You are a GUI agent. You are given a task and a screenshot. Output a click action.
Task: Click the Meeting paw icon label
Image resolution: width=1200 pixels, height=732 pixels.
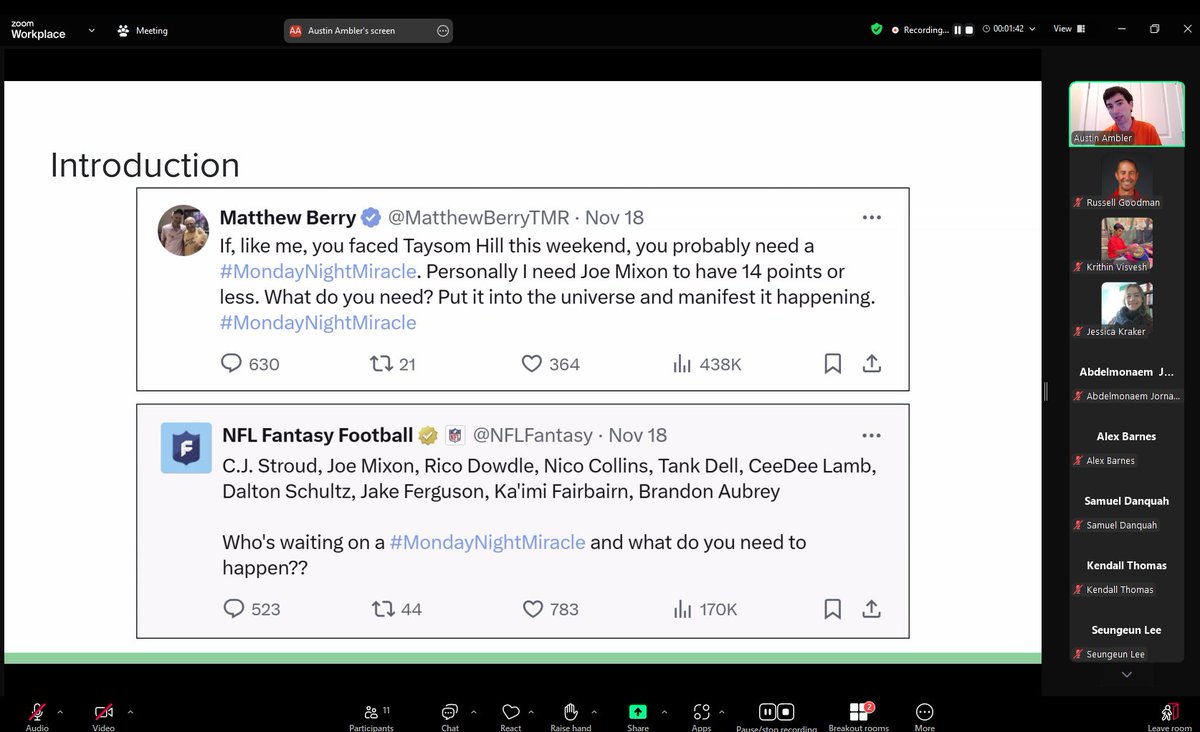(x=143, y=30)
